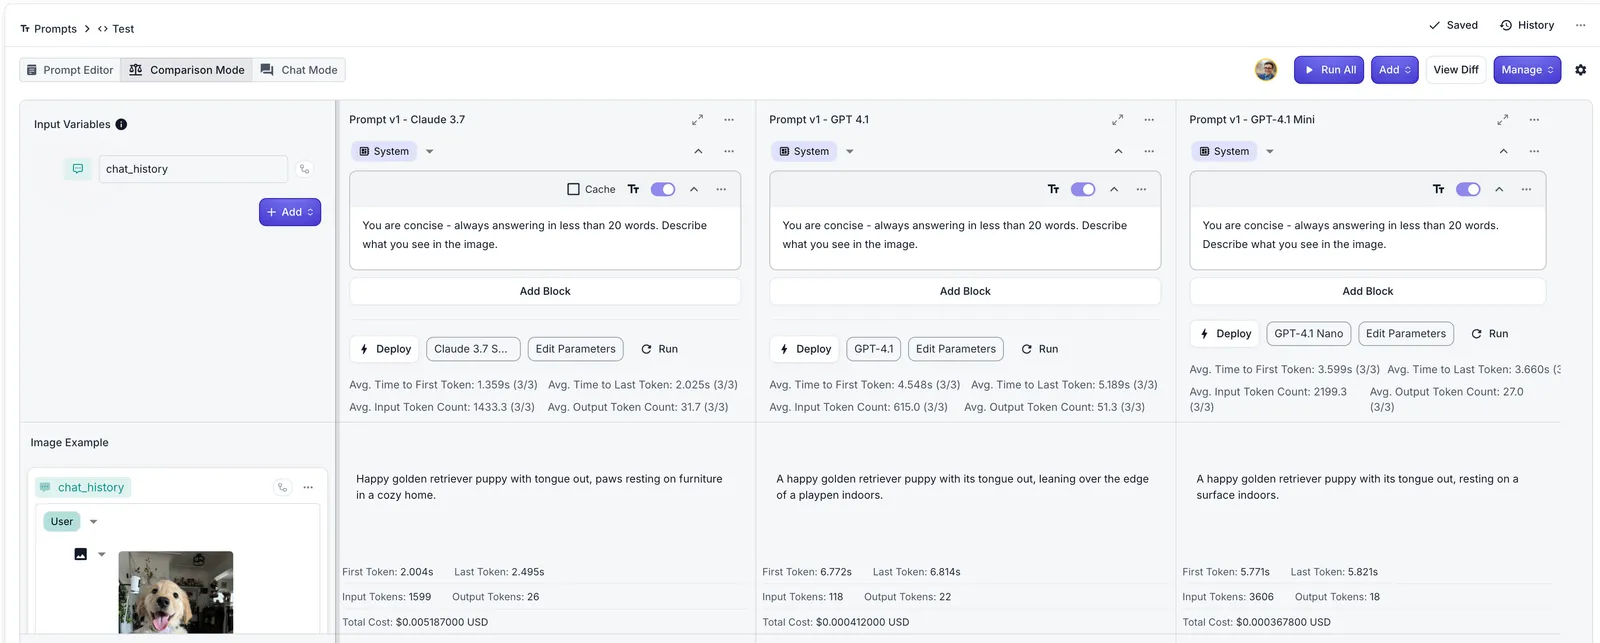Click View Diff button
1600x643 pixels.
1455,70
